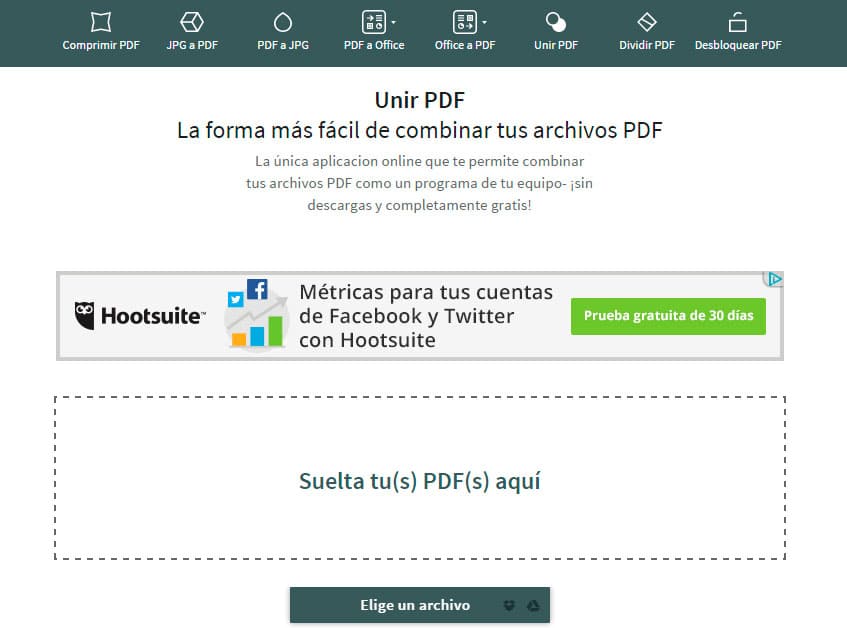Click the Elige un archivo button

(420, 605)
